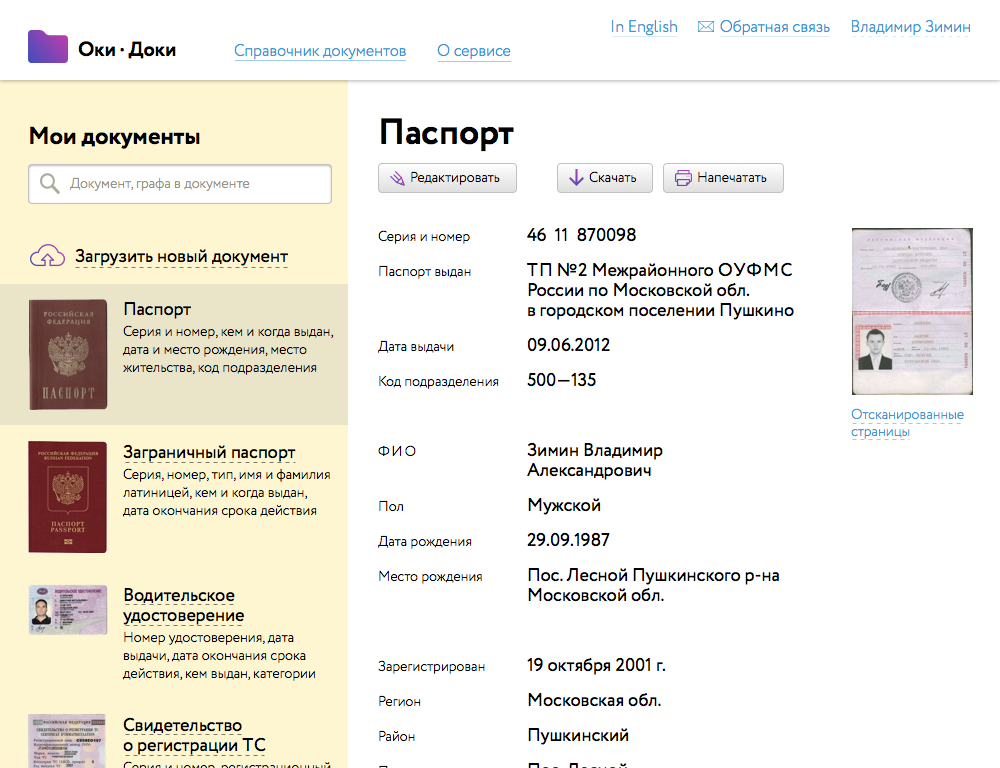The image size is (1000, 768).
Task: Open Справочник документов in the header
Action: [x=320, y=51]
